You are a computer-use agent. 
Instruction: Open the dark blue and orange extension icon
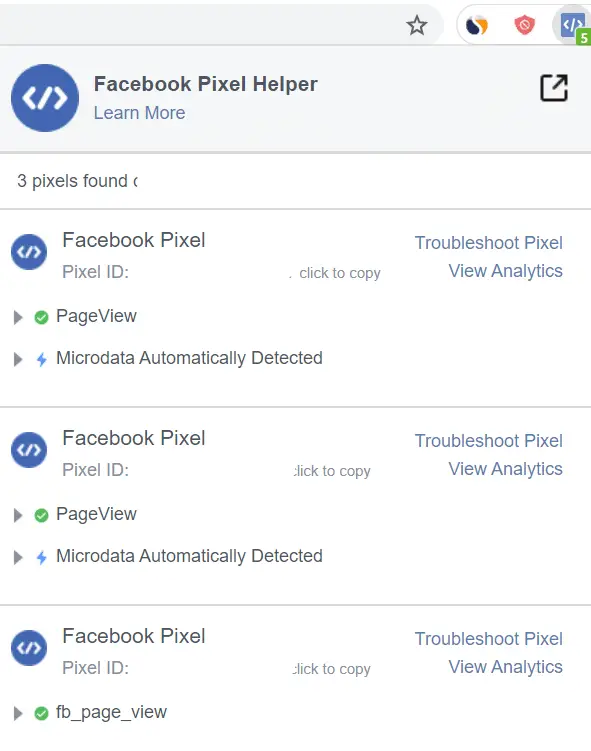pyautogui.click(x=477, y=25)
